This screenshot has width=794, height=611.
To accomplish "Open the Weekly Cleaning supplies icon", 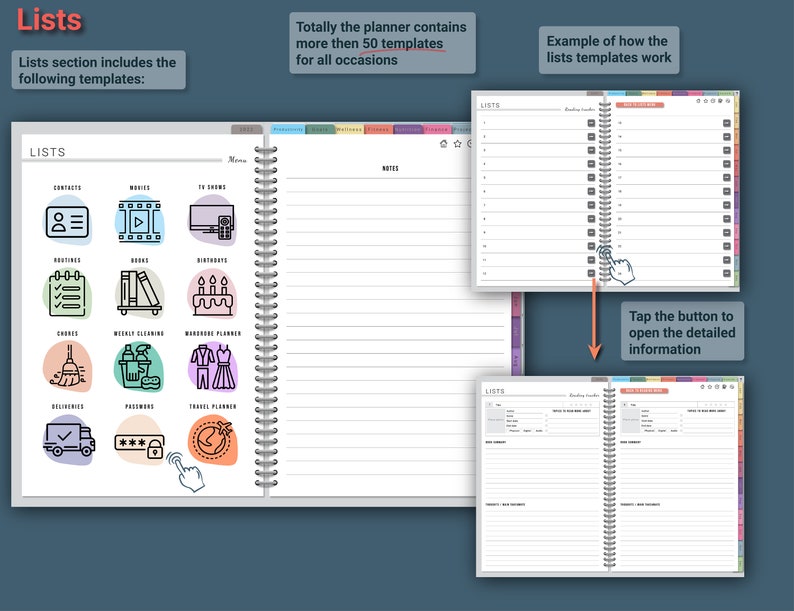I will click(x=139, y=366).
